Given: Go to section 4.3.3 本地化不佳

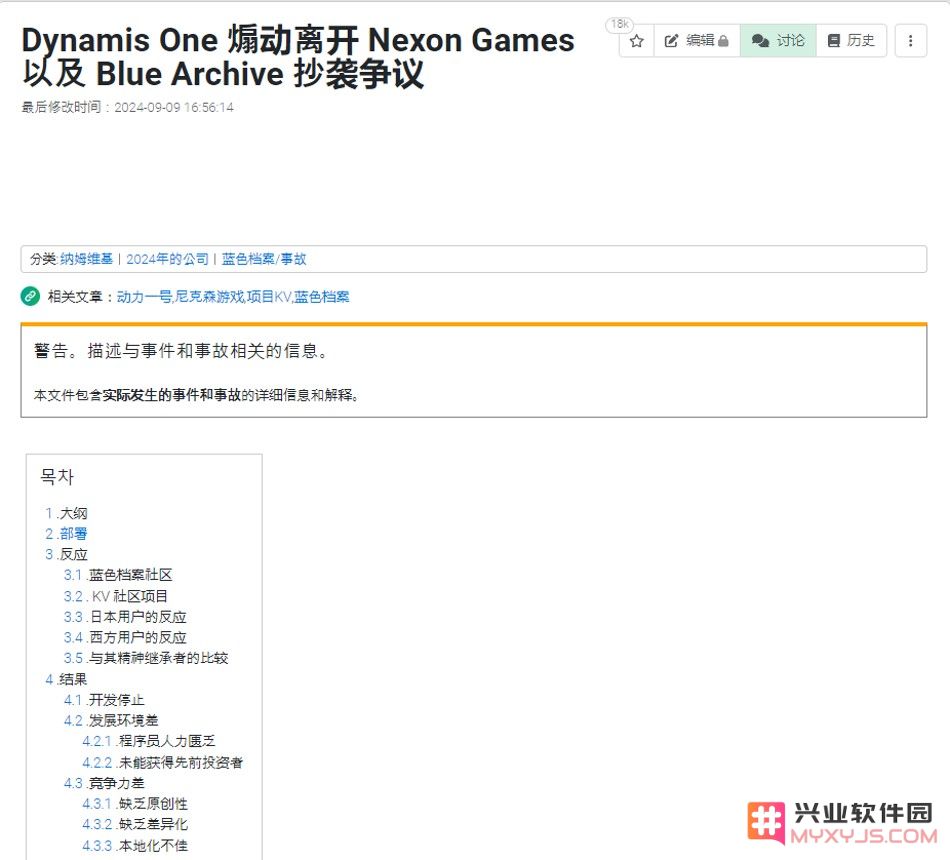Looking at the screenshot, I should pos(135,845).
